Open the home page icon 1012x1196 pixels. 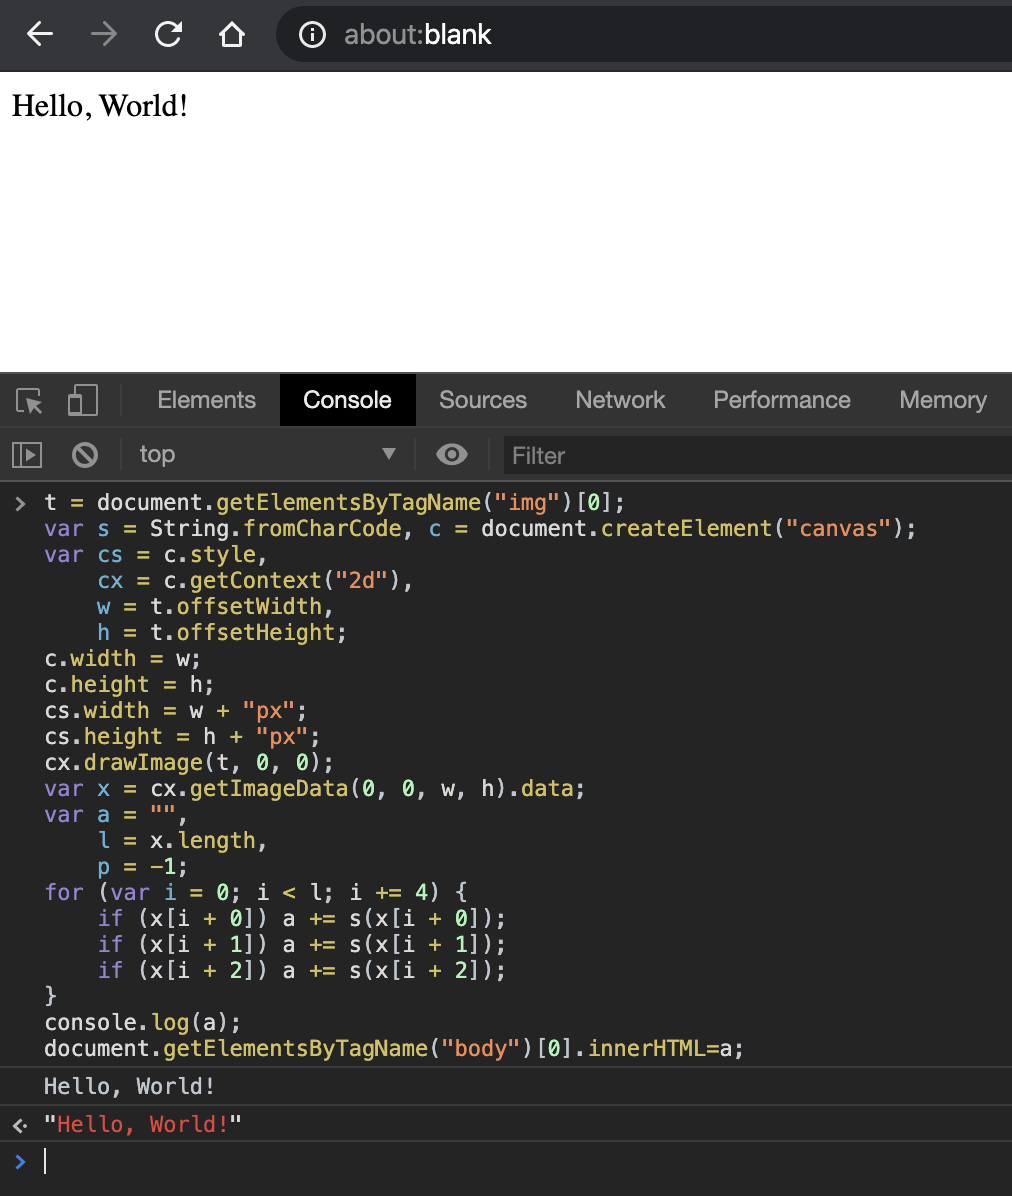[x=232, y=34]
